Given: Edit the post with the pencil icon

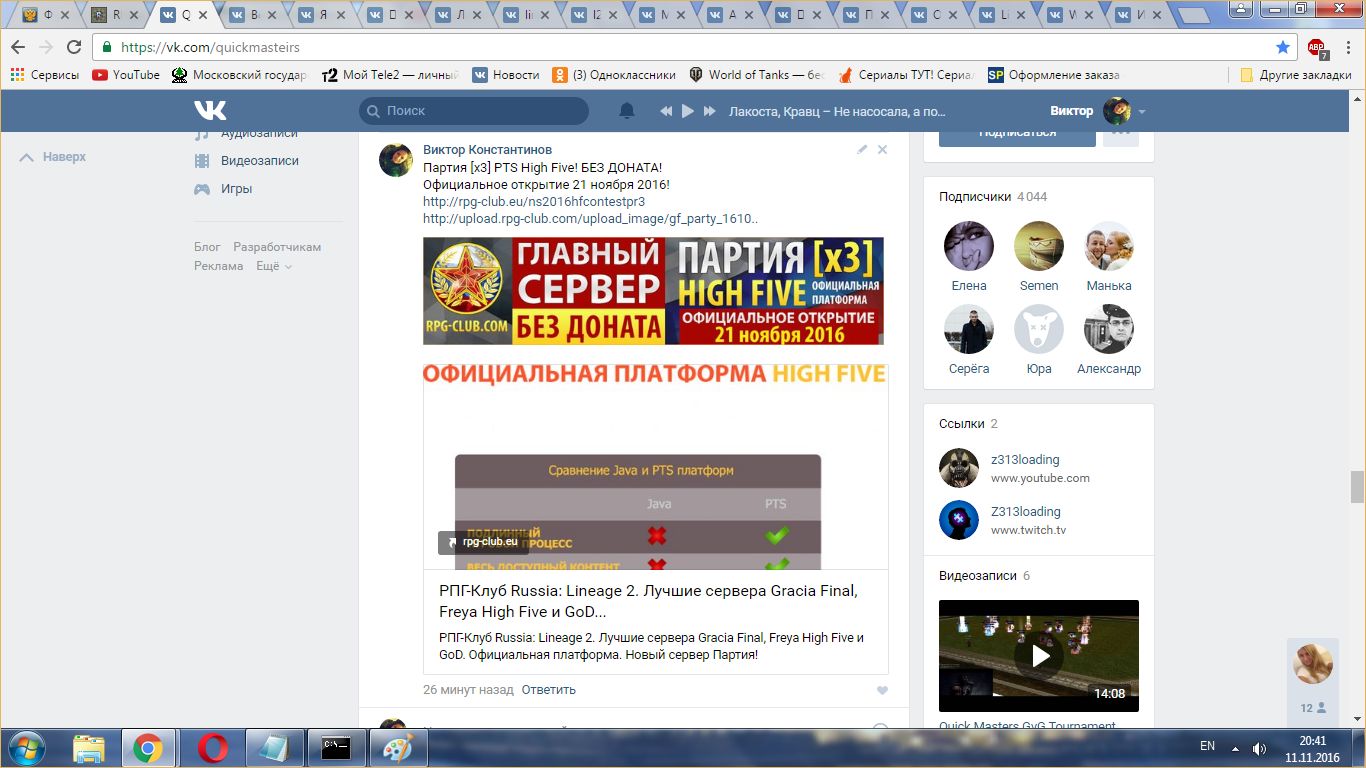Looking at the screenshot, I should click(862, 149).
